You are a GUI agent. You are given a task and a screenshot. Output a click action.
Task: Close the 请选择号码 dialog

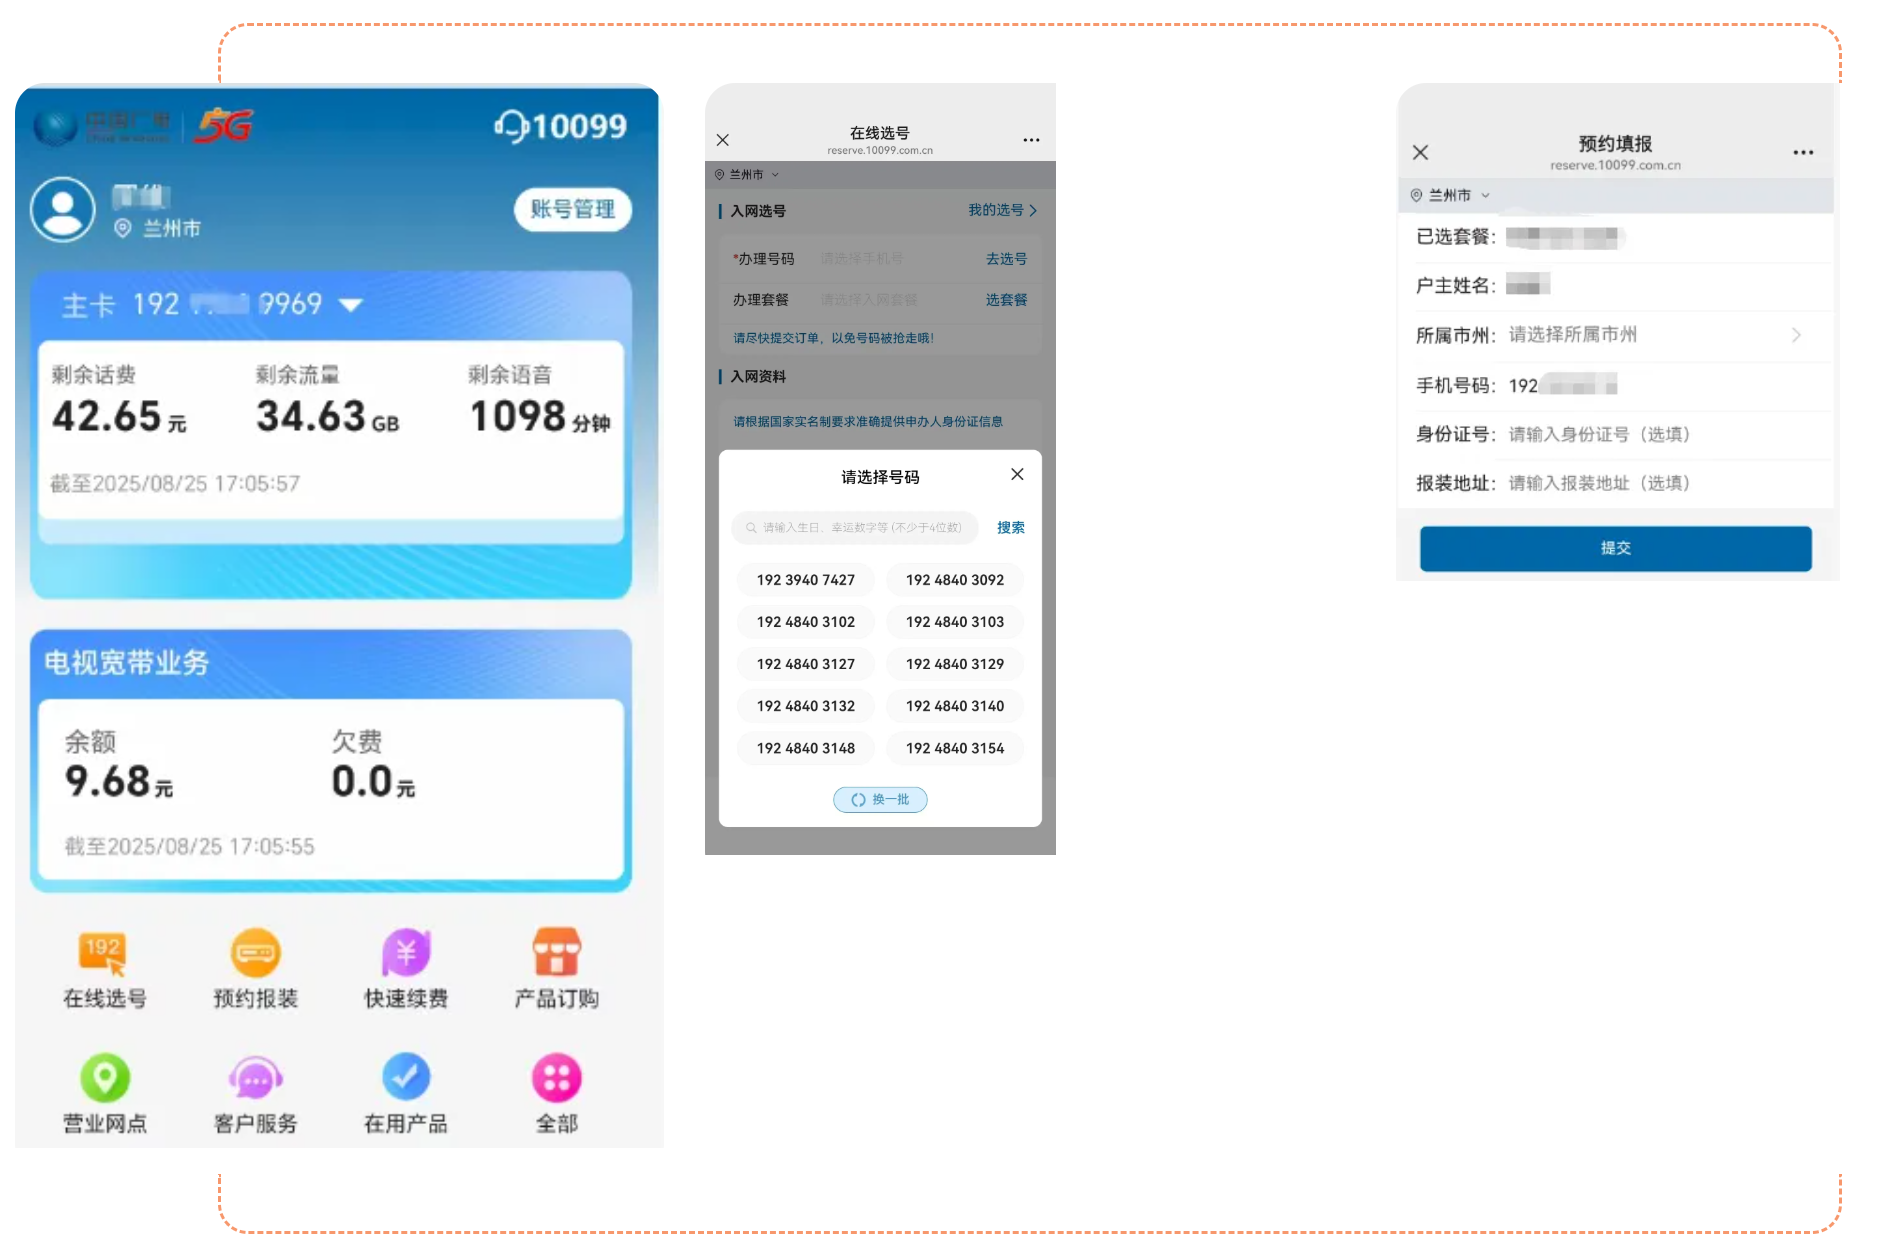[1017, 475]
